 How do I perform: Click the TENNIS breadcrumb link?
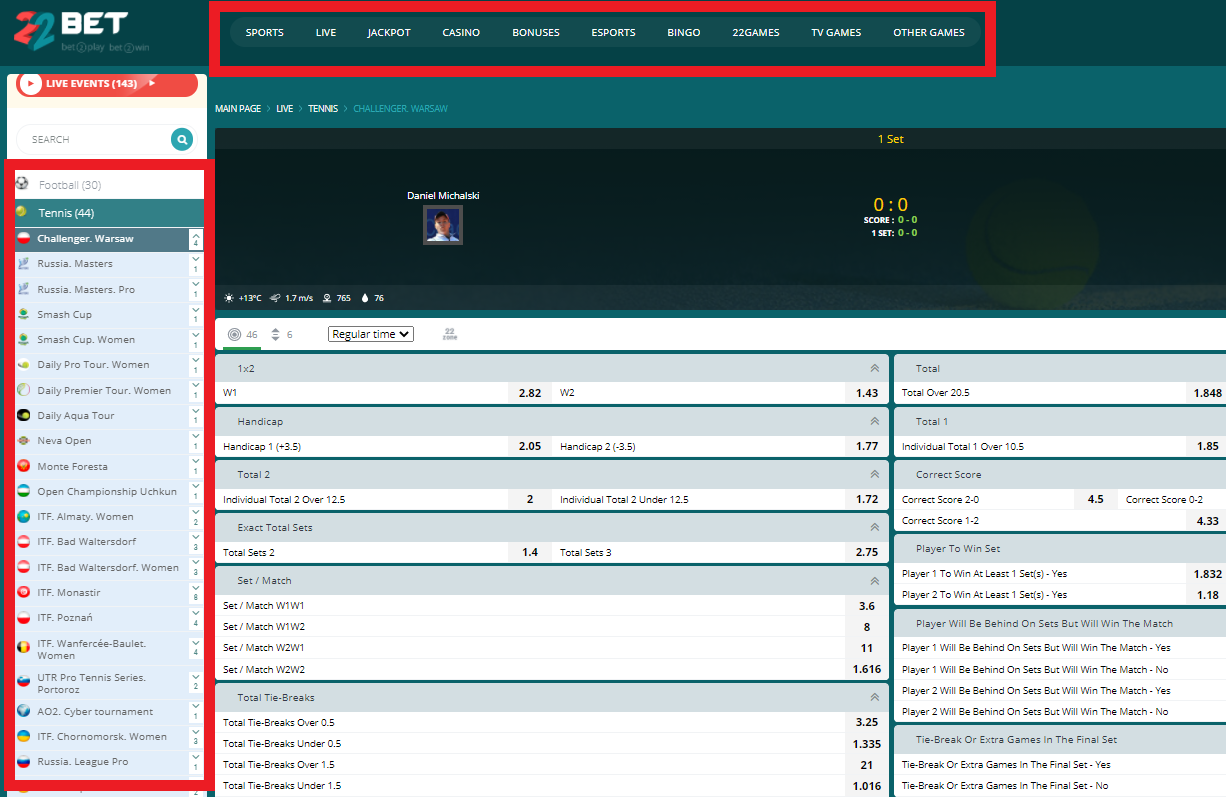(x=323, y=108)
